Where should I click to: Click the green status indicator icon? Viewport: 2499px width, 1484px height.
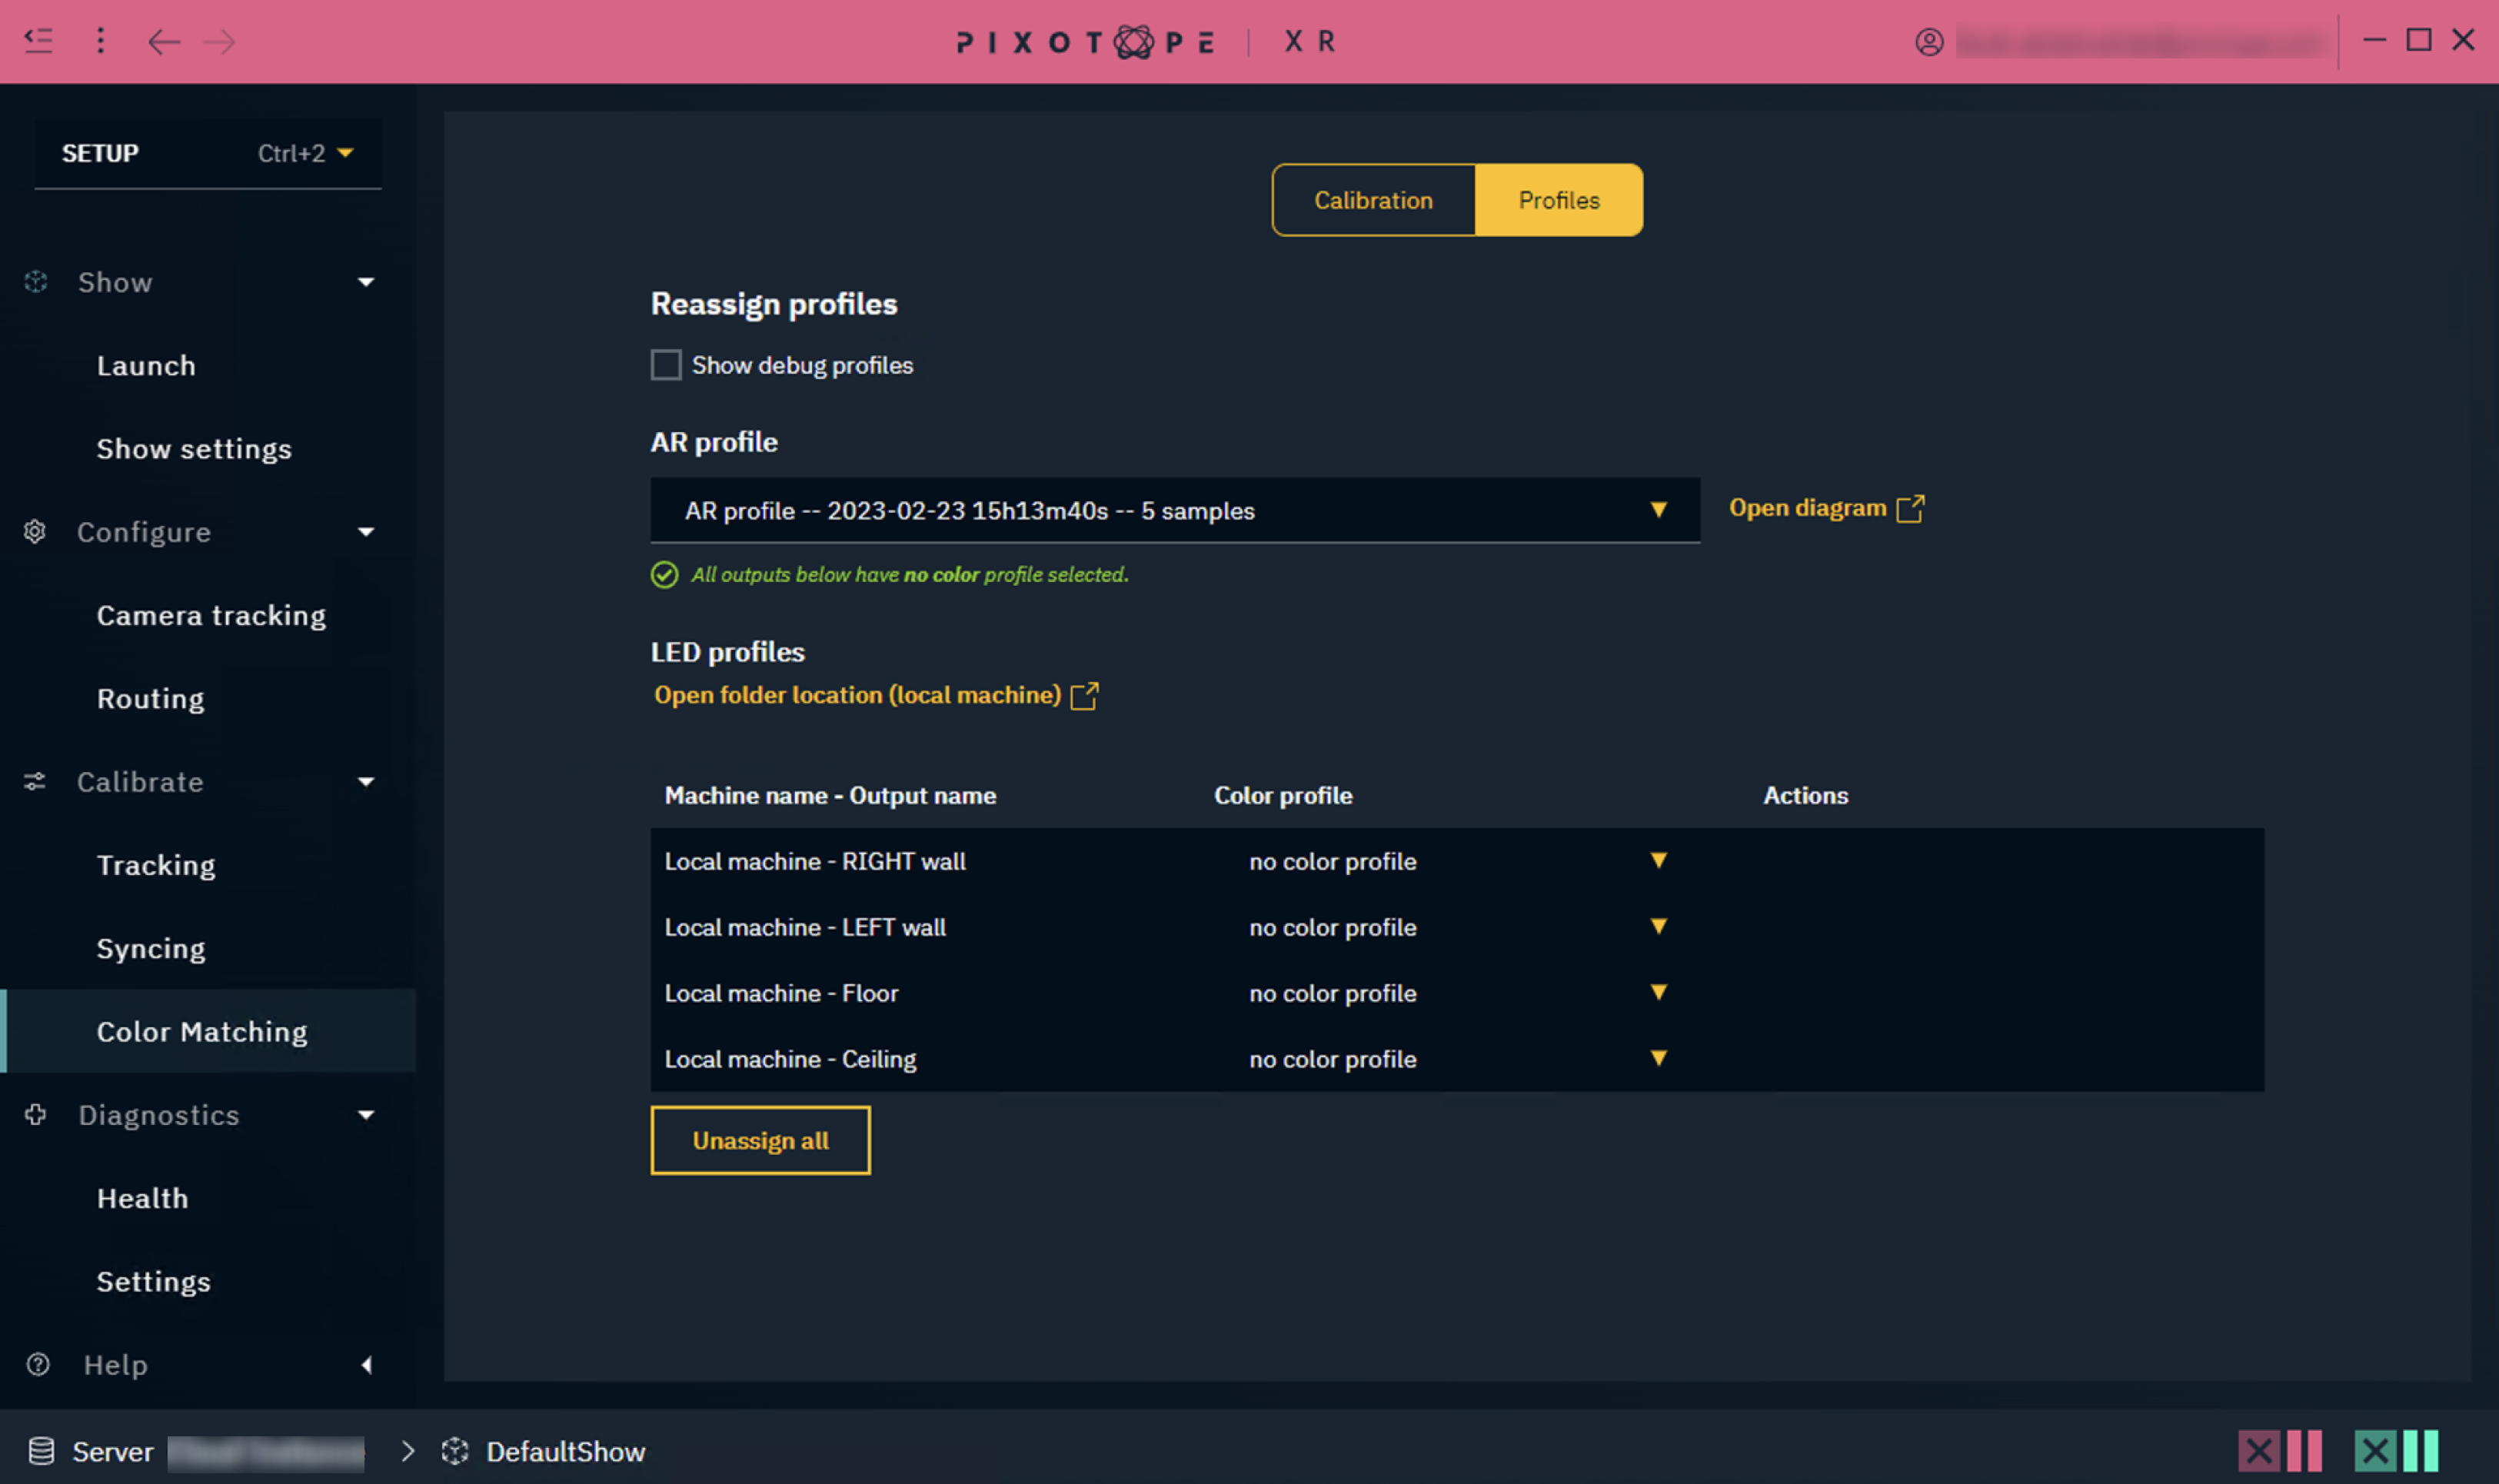2395,1450
